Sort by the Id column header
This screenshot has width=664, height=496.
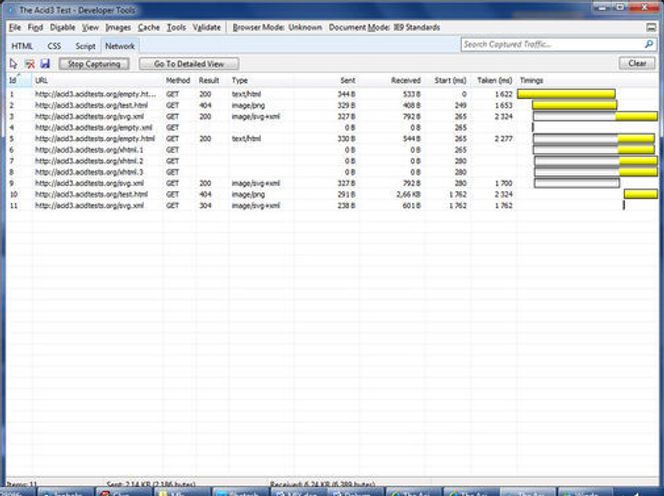[x=19, y=80]
